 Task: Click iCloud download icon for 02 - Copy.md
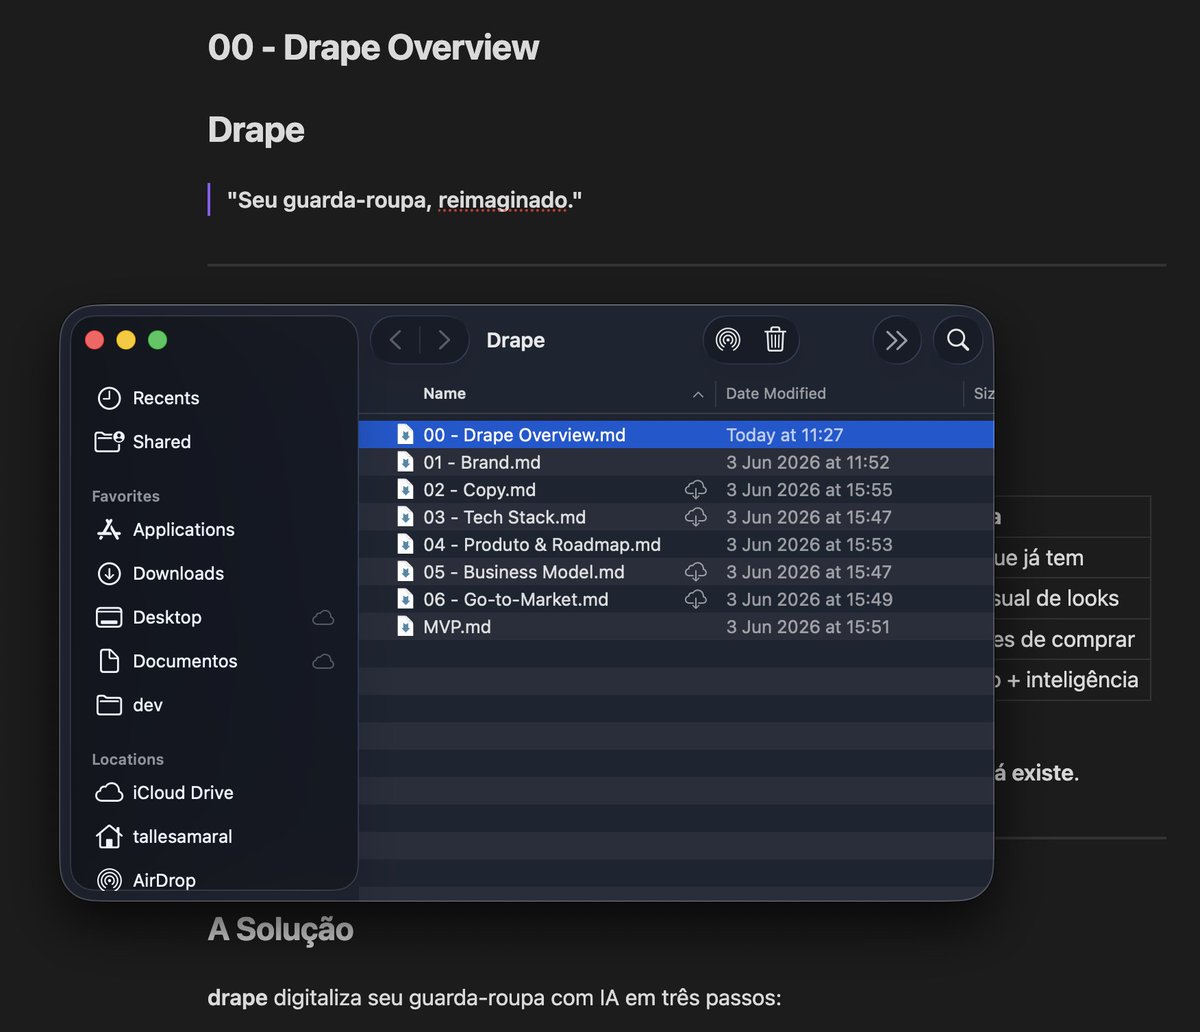(695, 490)
